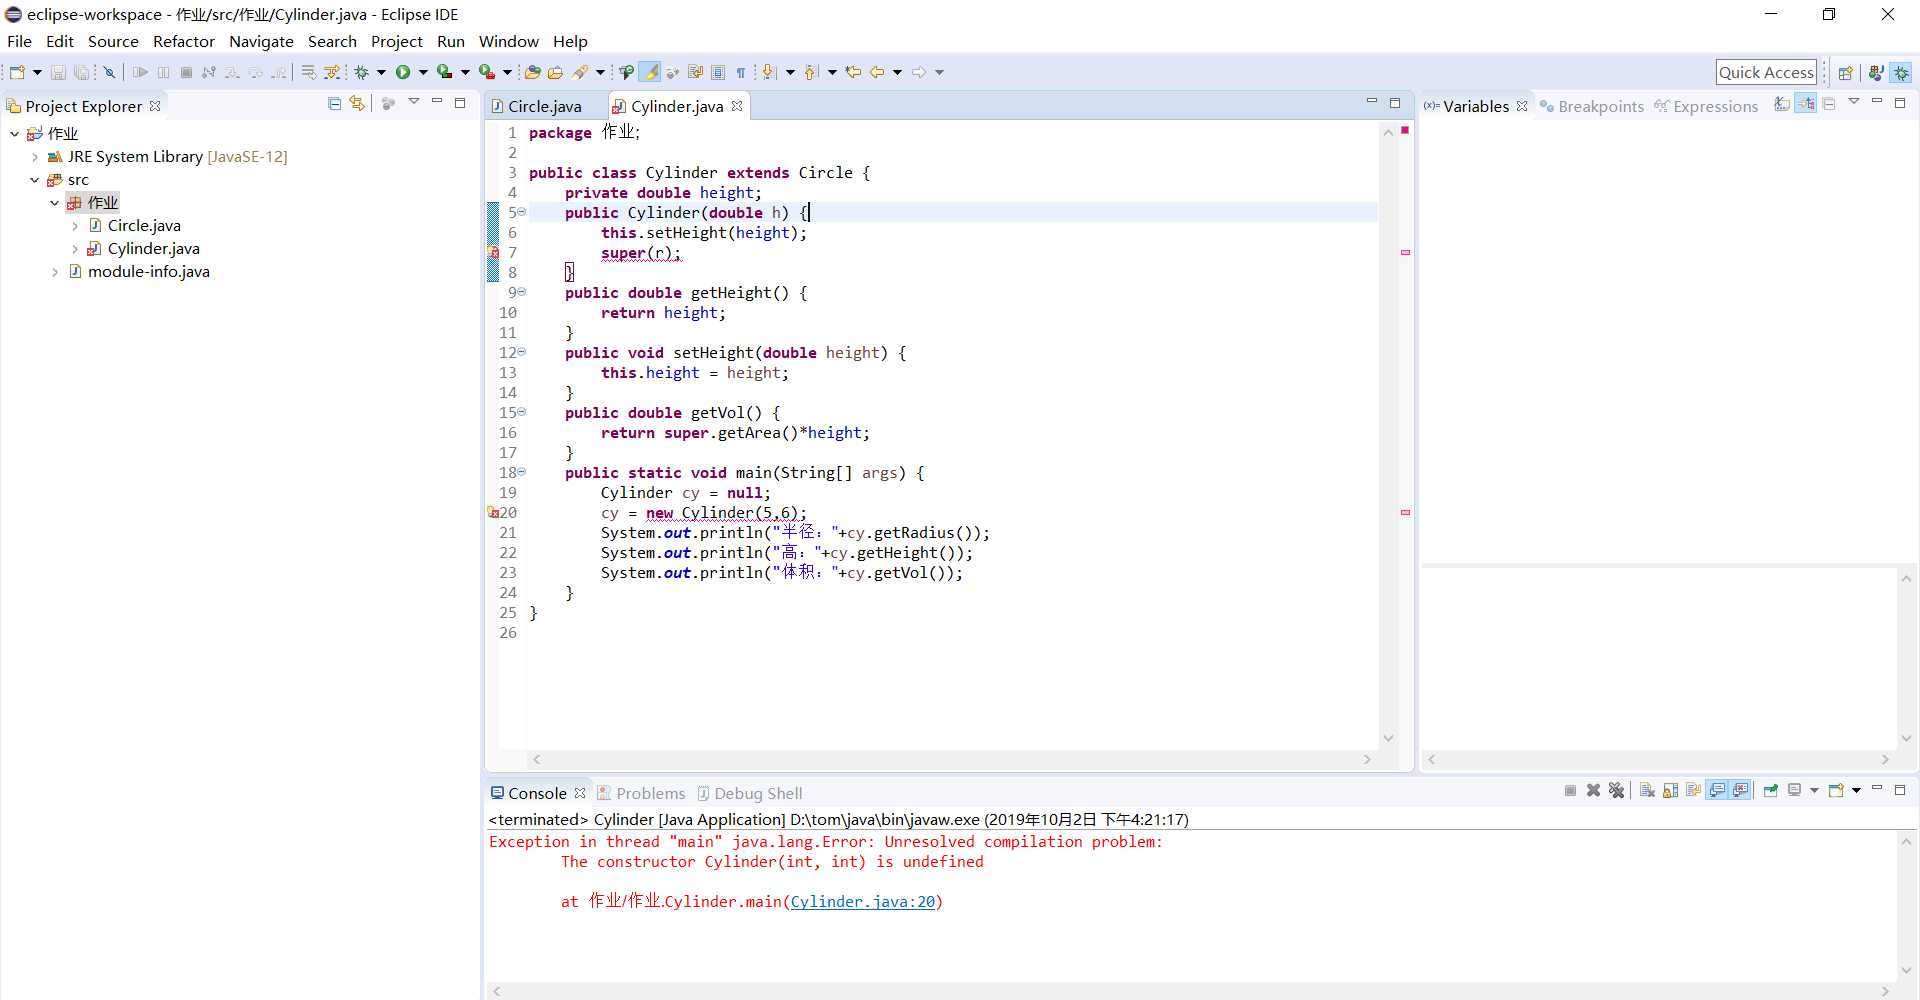Image resolution: width=1920 pixels, height=1000 pixels.
Task: Open the Debug button dropdown arrow
Action: [381, 72]
